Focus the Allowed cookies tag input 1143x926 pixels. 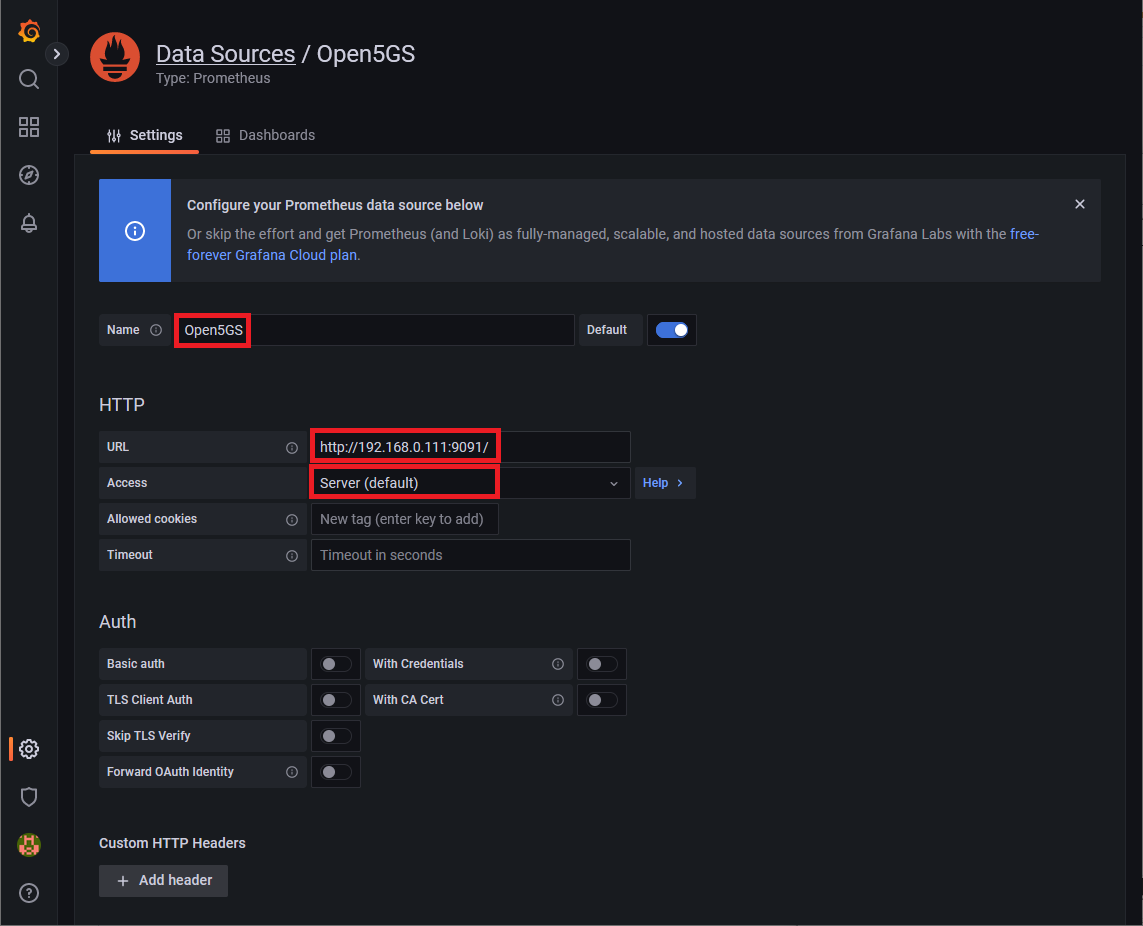pyautogui.click(x=405, y=519)
